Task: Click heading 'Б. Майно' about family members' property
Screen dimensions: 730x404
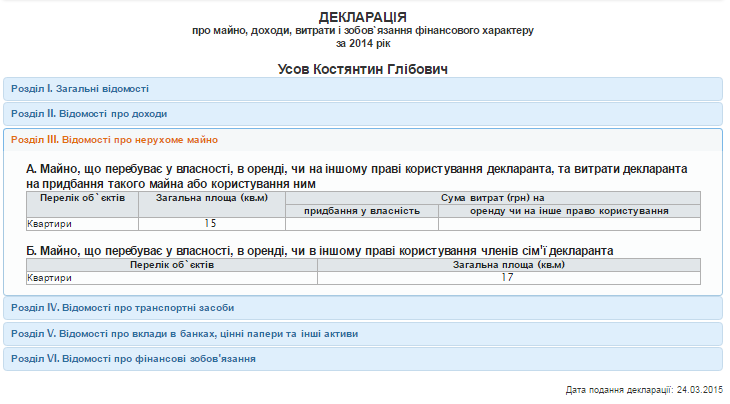Action: coord(319,251)
